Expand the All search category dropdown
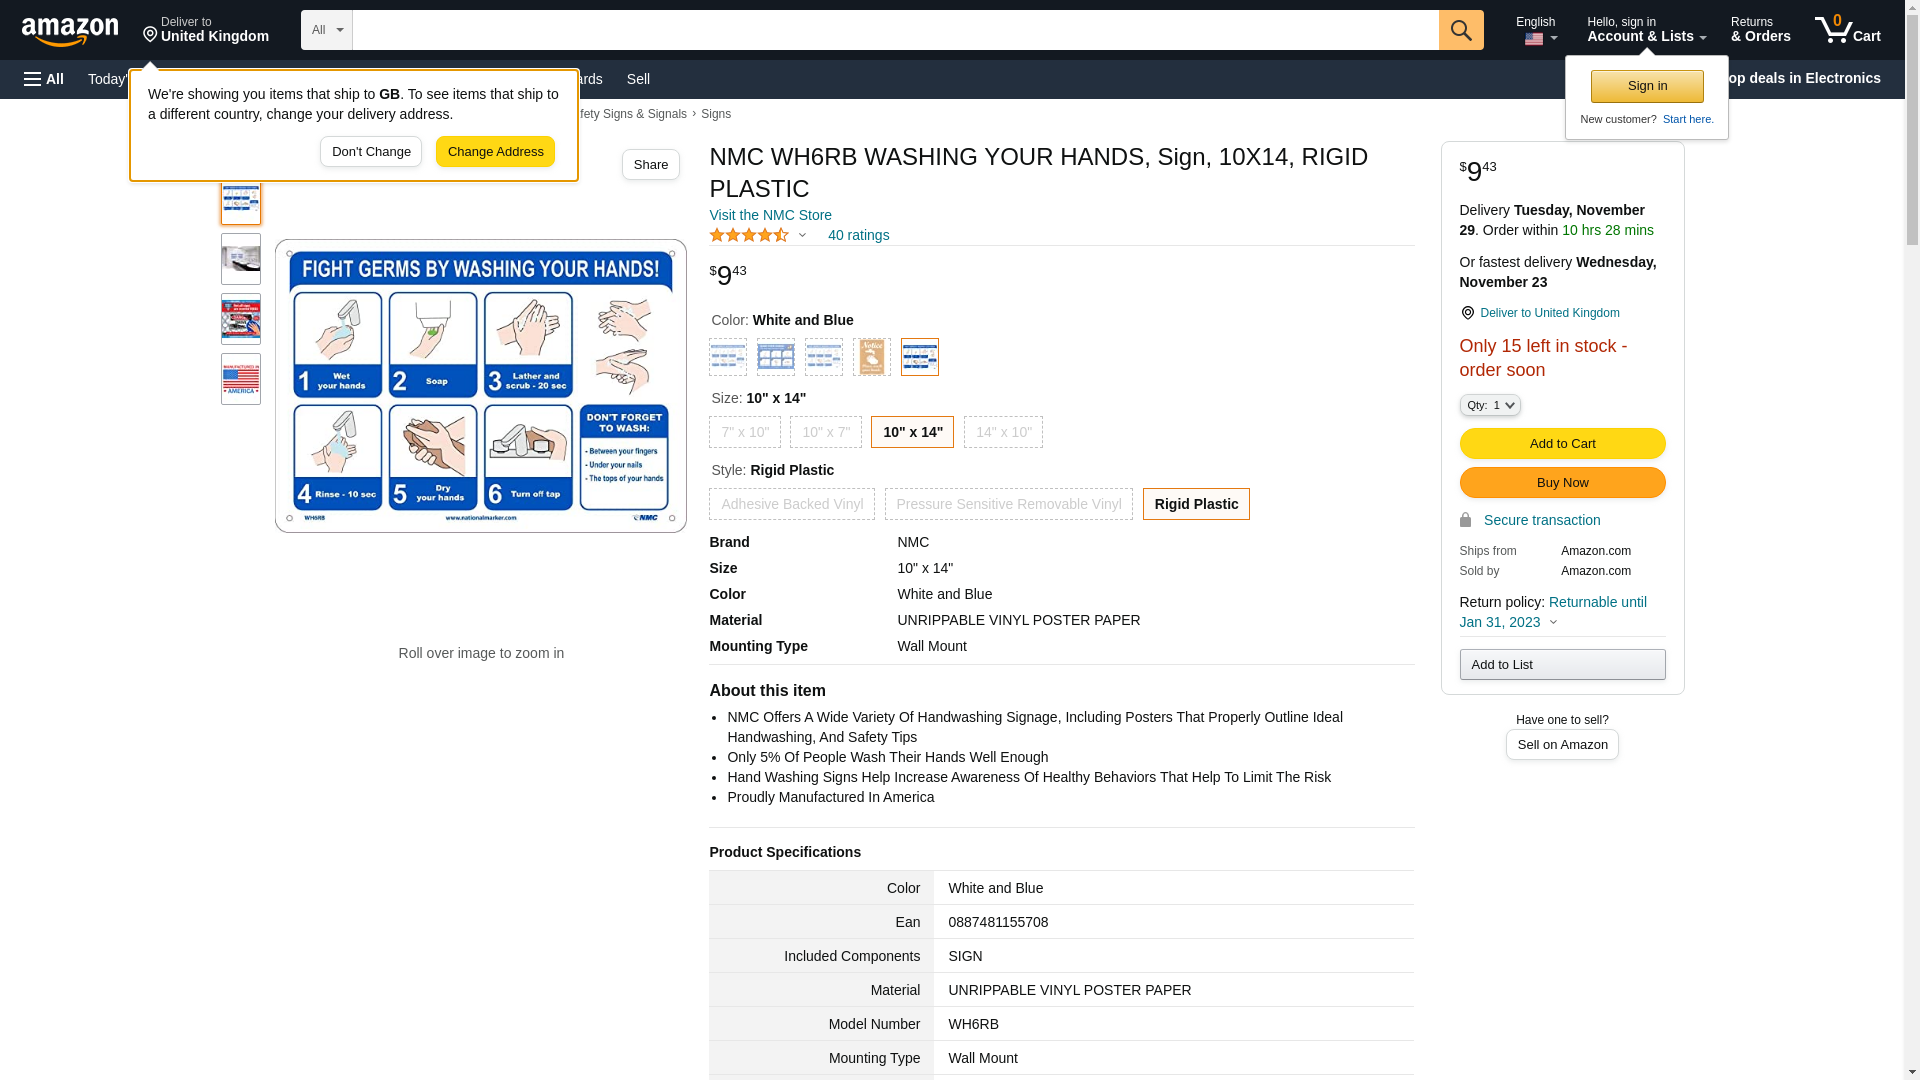The height and width of the screenshot is (1080, 1920). coord(327,30)
